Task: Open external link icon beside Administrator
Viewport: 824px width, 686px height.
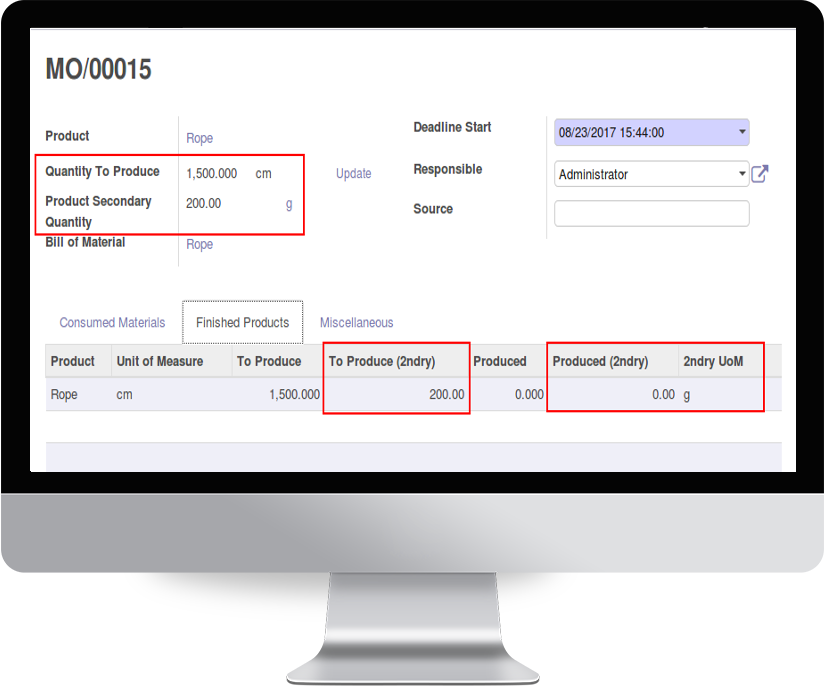Action: pos(759,174)
